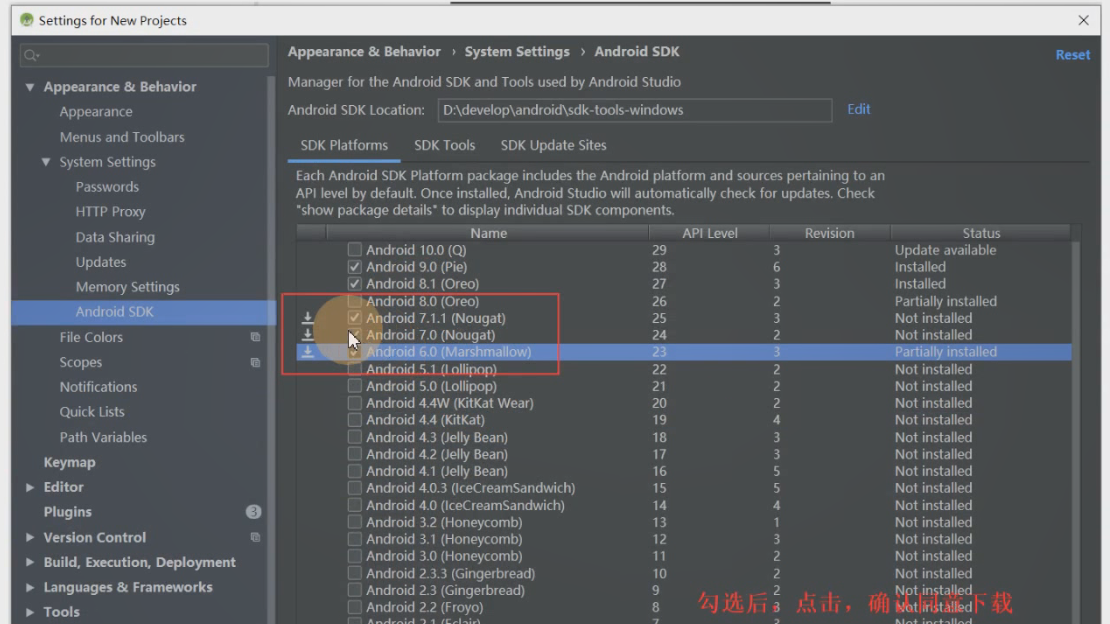
Task: Open the Data Sharing settings
Action: [x=115, y=237]
